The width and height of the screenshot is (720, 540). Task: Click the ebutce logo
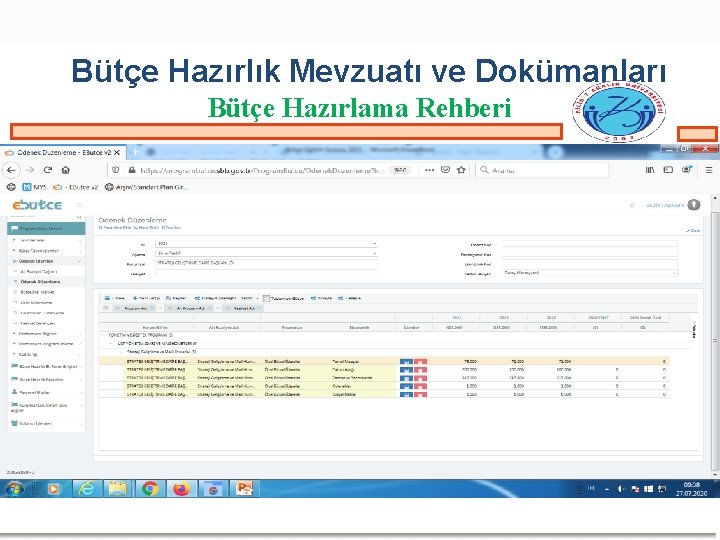coord(37,205)
